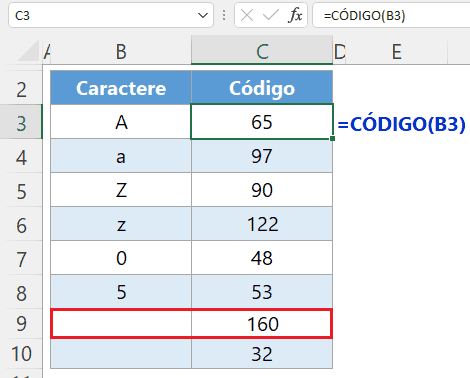Click the Cancel X icon in formula bar
Viewport: 470px width, 378px height.
(247, 15)
